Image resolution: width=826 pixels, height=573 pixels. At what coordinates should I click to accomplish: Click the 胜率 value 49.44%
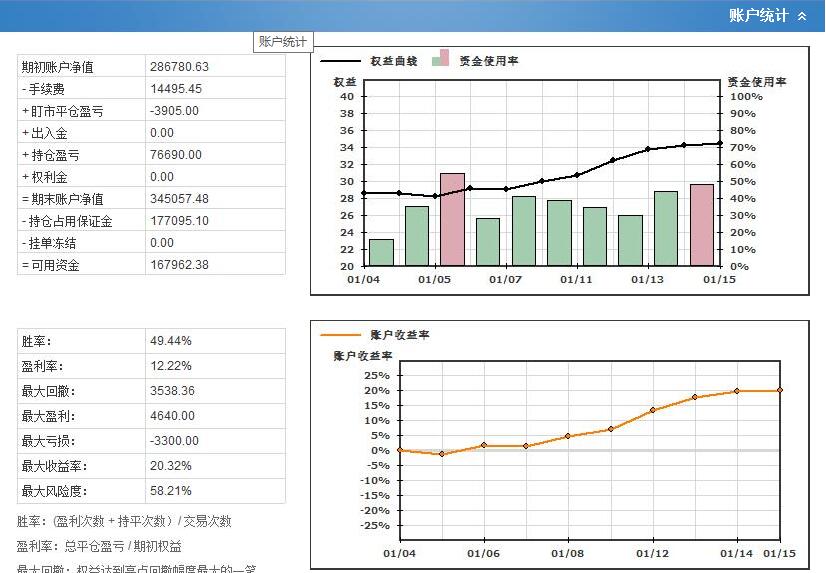click(x=170, y=341)
